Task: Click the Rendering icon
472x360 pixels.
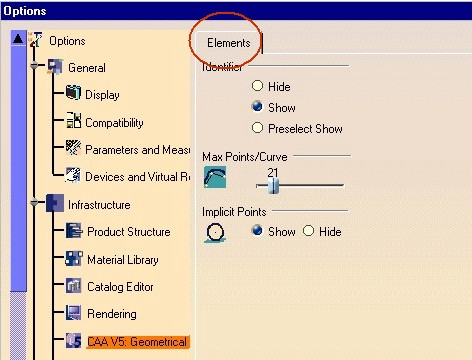Action: (x=73, y=313)
